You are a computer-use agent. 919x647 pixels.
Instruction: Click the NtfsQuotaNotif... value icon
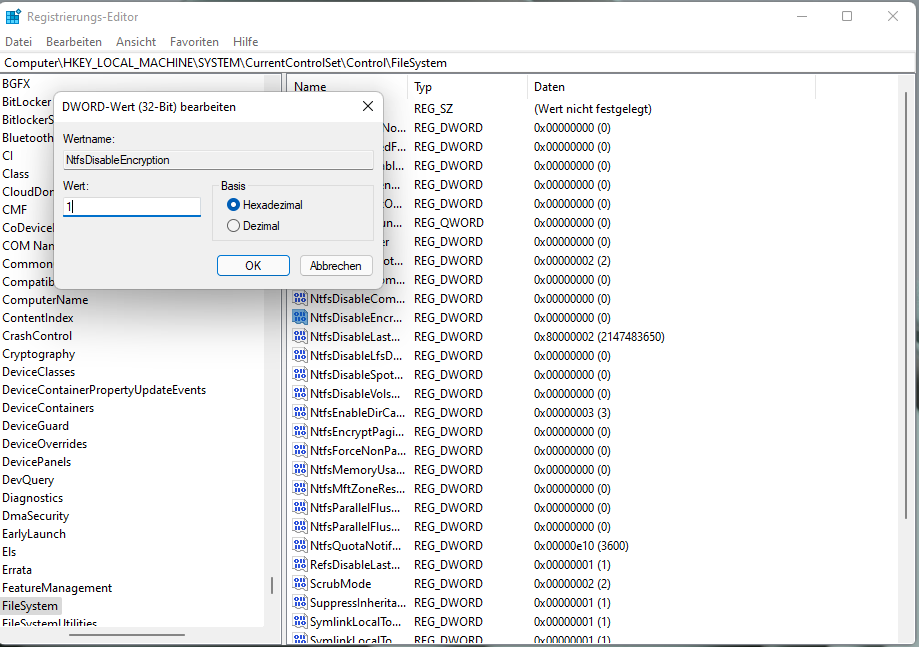point(300,545)
